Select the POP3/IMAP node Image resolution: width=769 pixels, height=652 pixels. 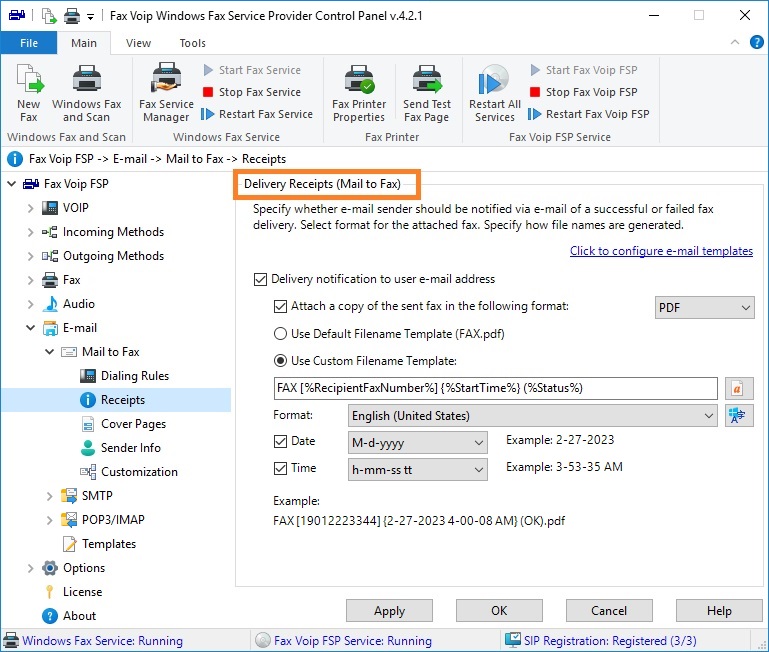coord(113,520)
